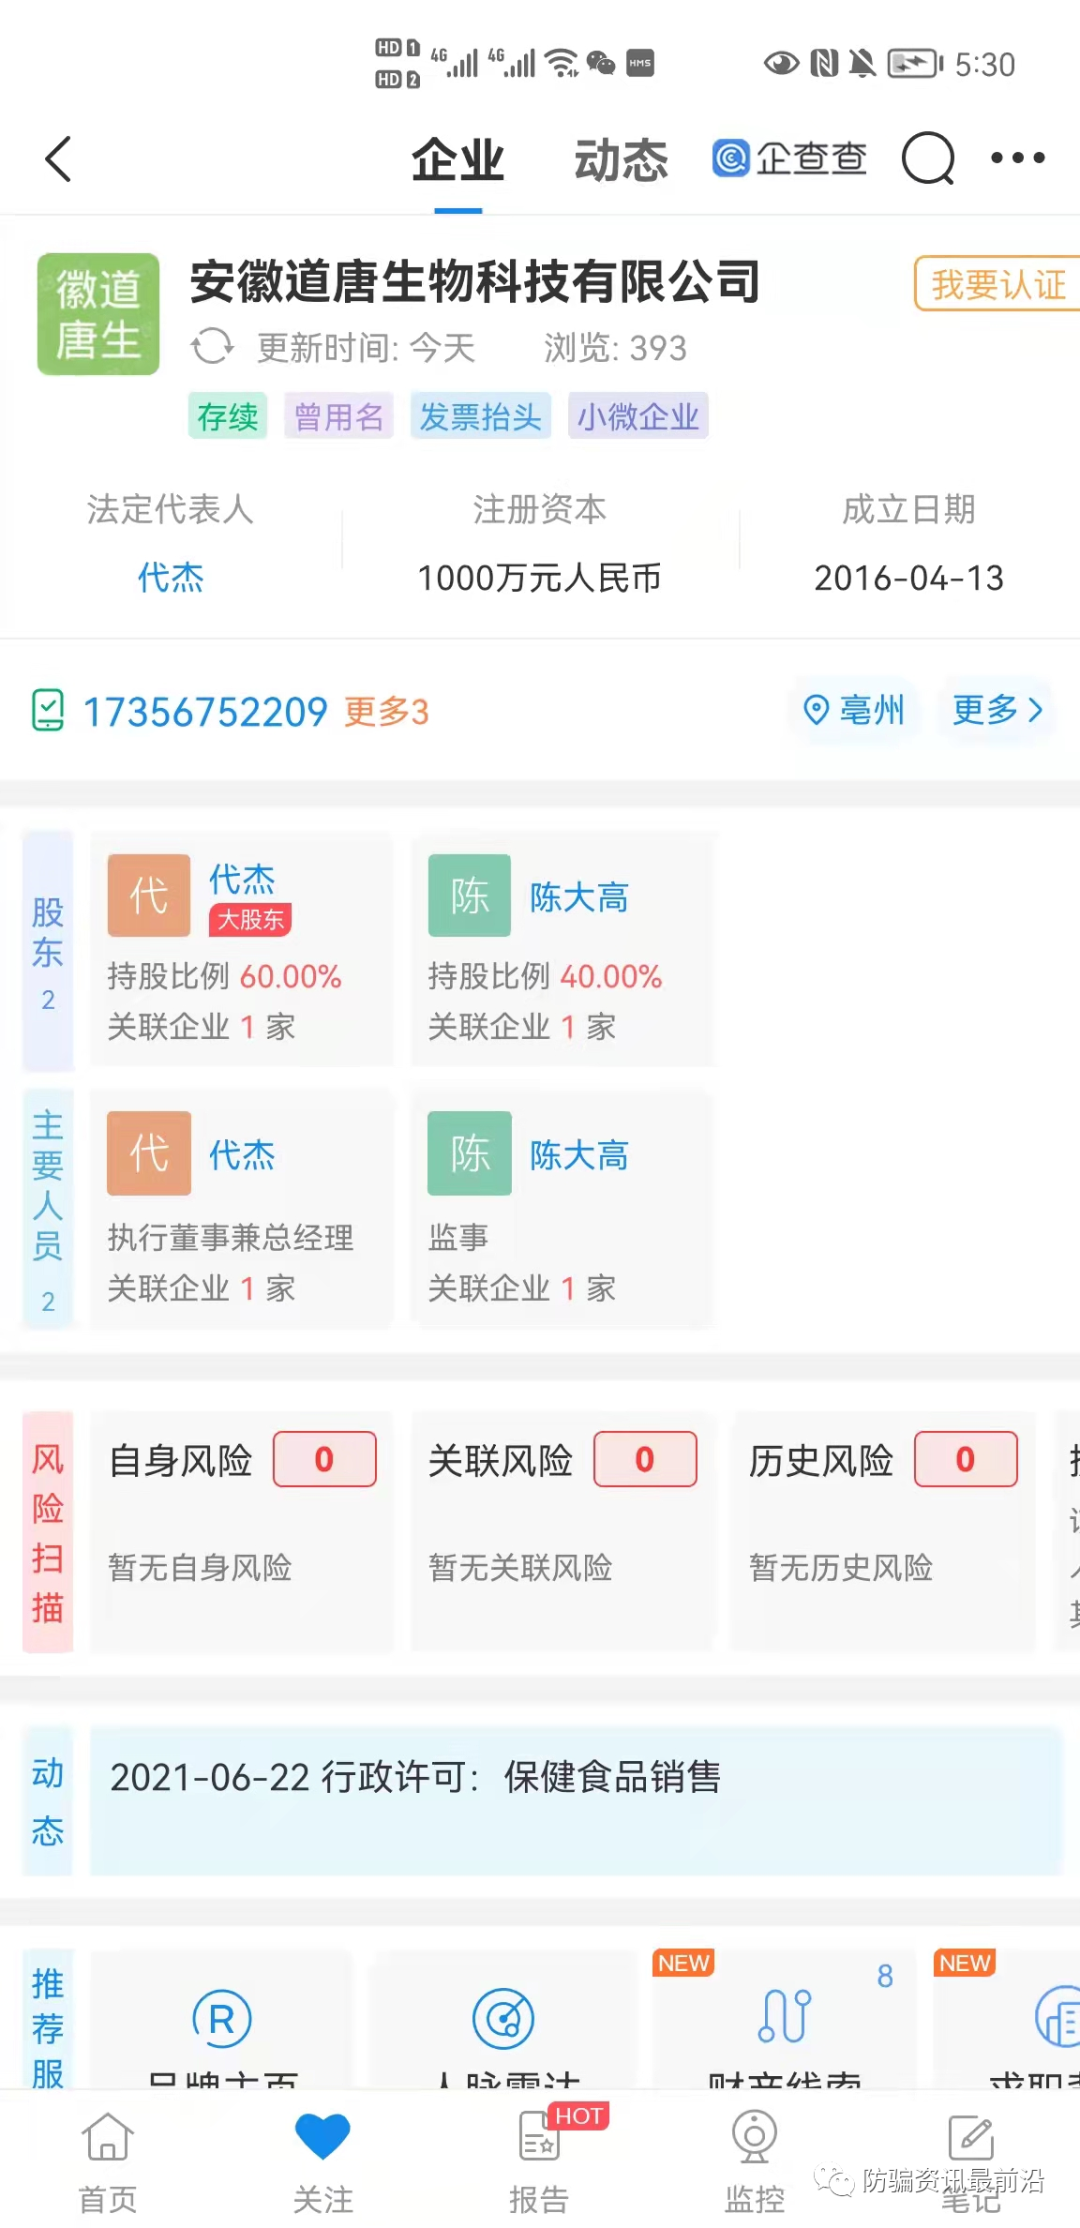Tap the 推荐服务 side label
Viewport: 1080px width, 2228px height.
(48, 2018)
